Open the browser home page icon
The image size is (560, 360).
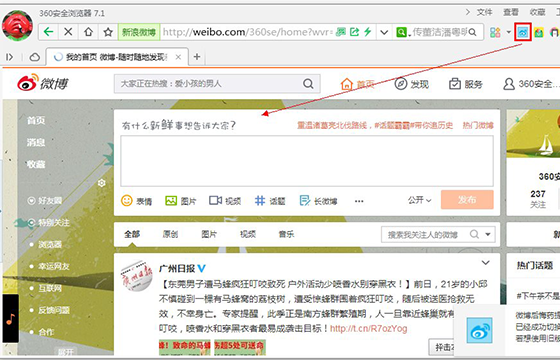[88, 32]
